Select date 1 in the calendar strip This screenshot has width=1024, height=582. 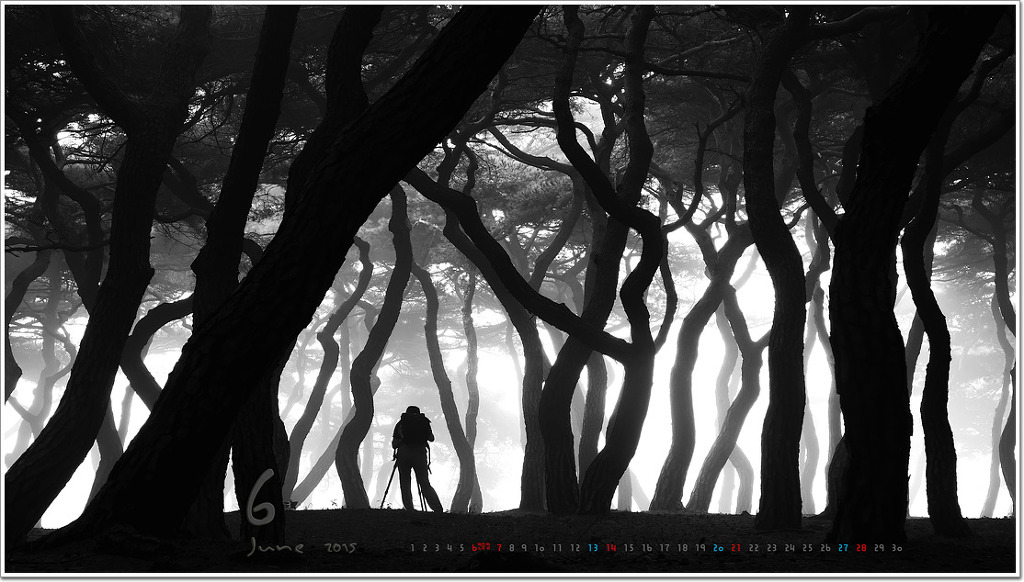click(x=412, y=548)
